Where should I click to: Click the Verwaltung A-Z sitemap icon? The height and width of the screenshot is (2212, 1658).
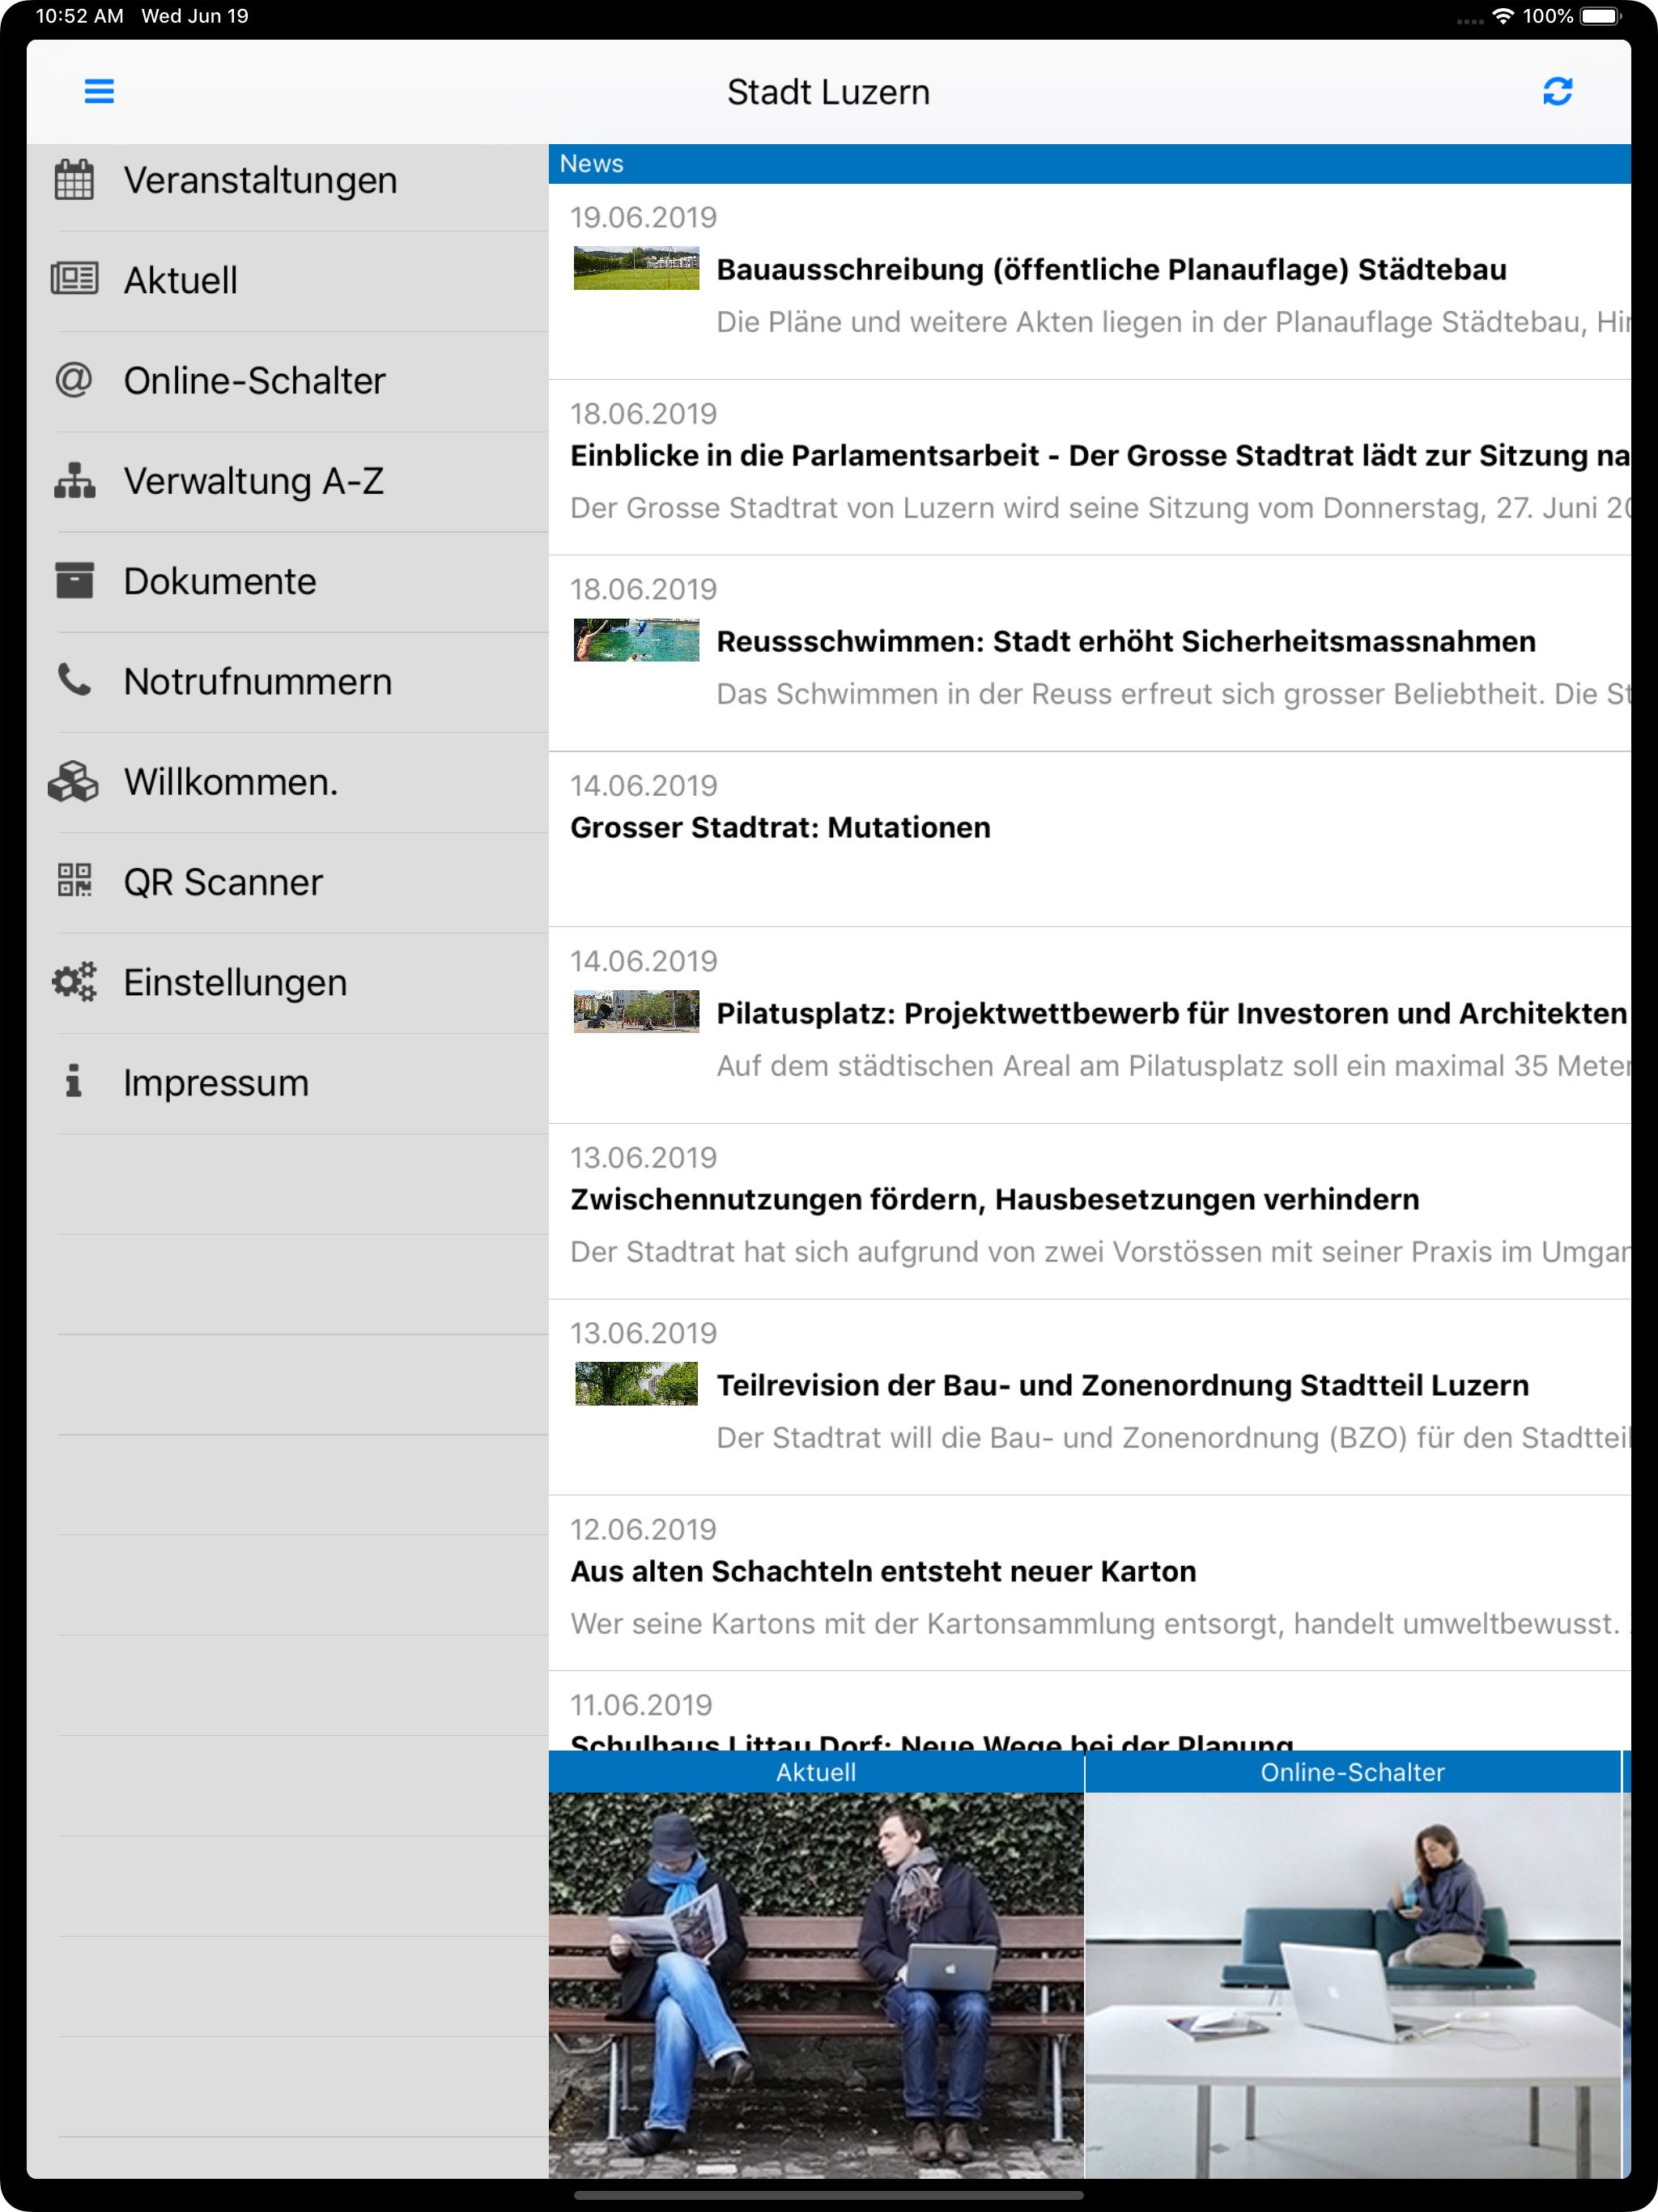tap(74, 481)
